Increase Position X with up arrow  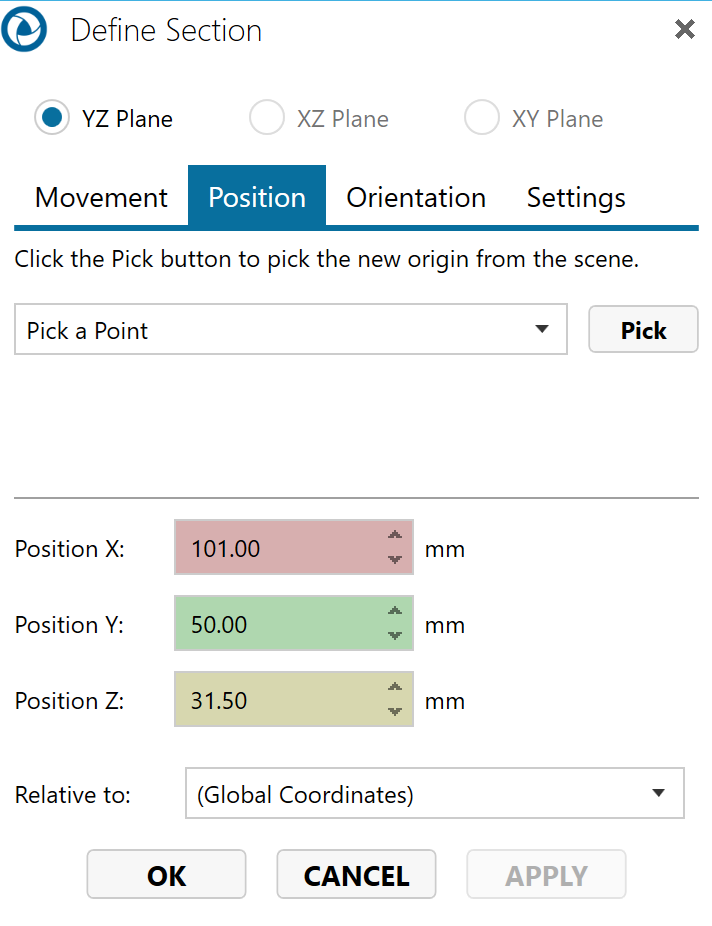pos(395,536)
